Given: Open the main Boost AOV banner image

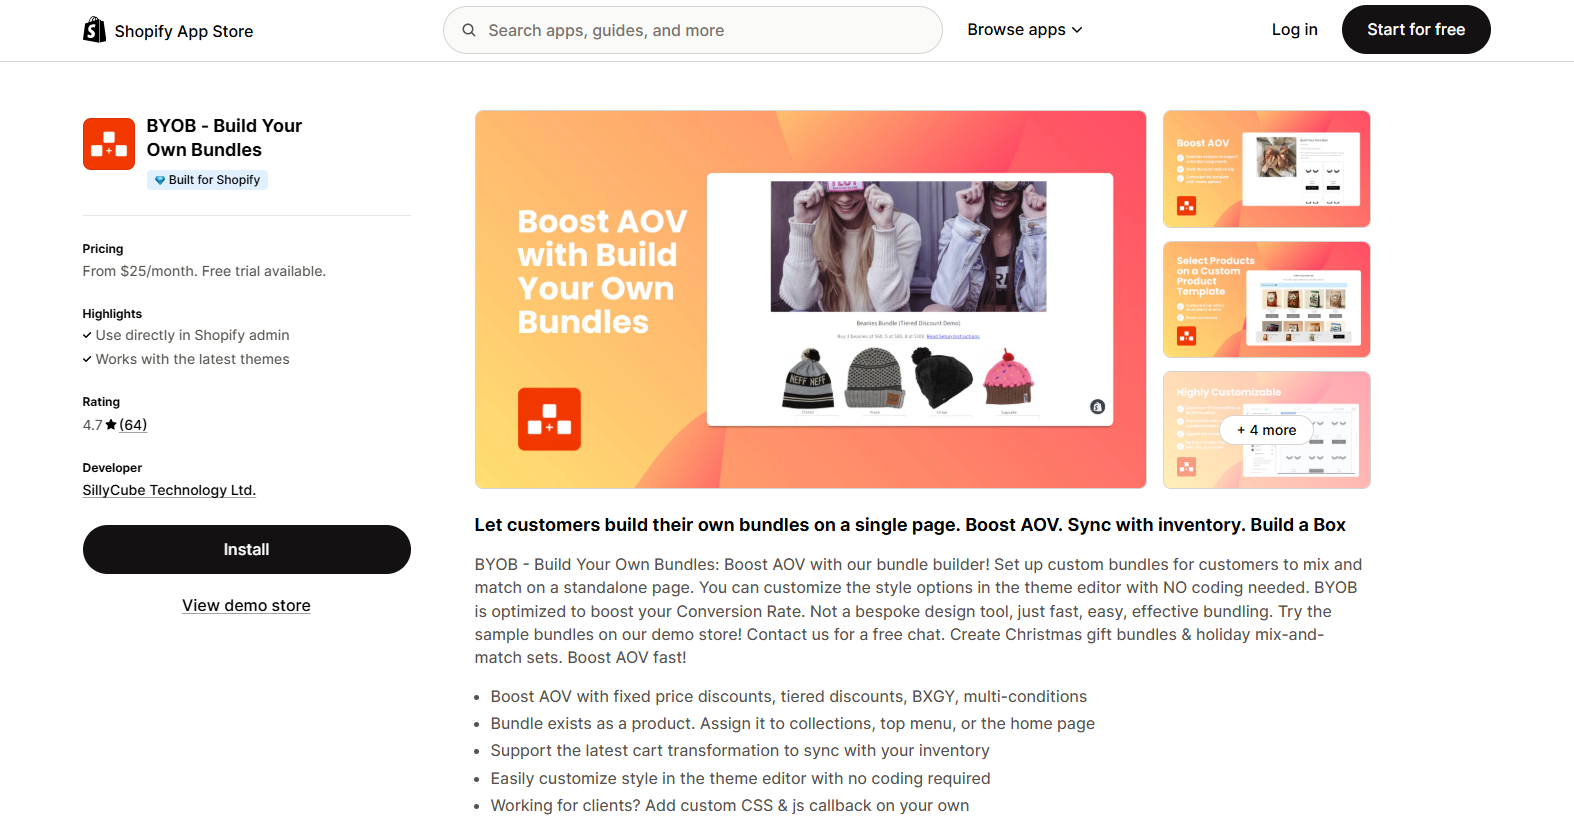Looking at the screenshot, I should pos(811,299).
